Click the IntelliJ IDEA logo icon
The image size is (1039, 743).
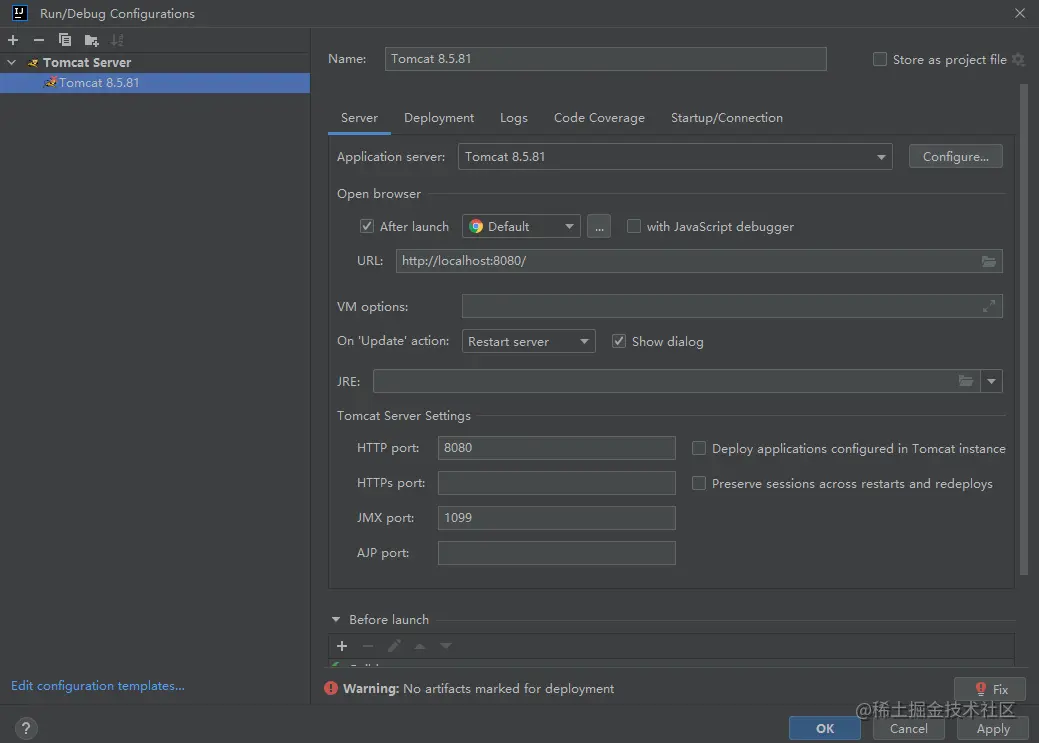pyautogui.click(x=19, y=13)
